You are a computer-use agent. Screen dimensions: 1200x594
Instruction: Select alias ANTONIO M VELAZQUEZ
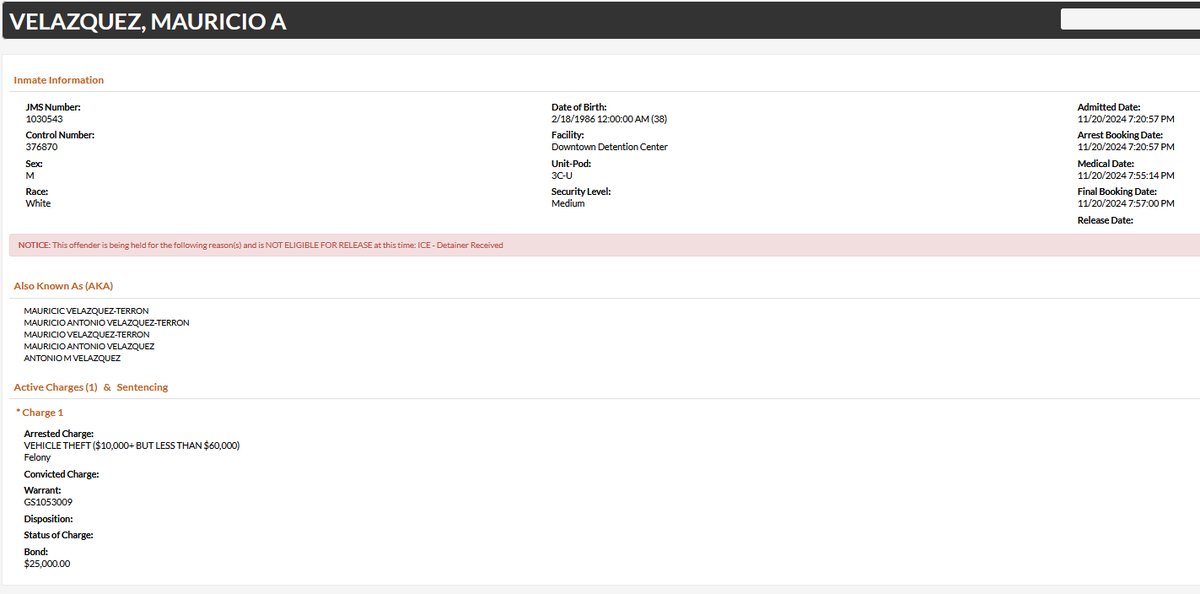[72, 358]
